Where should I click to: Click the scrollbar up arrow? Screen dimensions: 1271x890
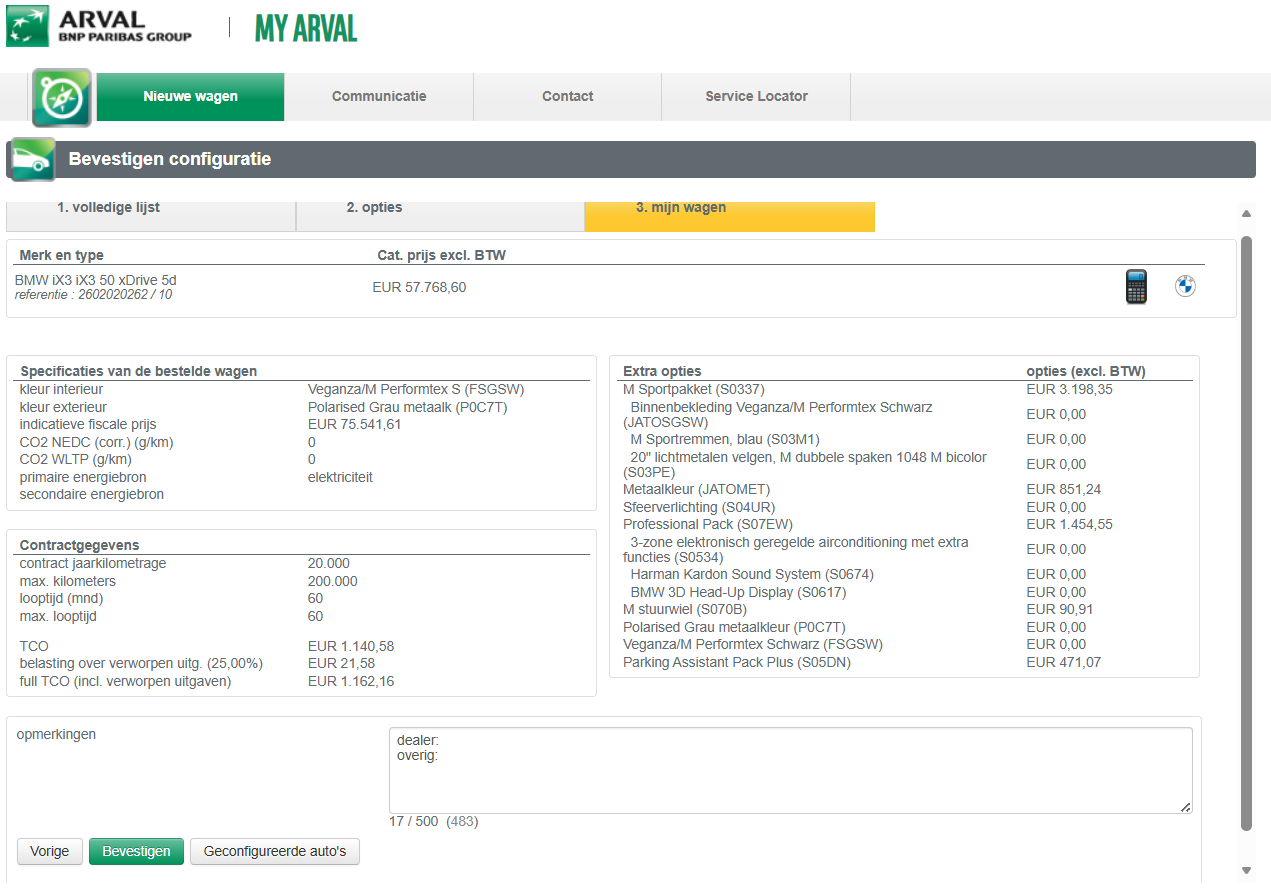[1246, 213]
